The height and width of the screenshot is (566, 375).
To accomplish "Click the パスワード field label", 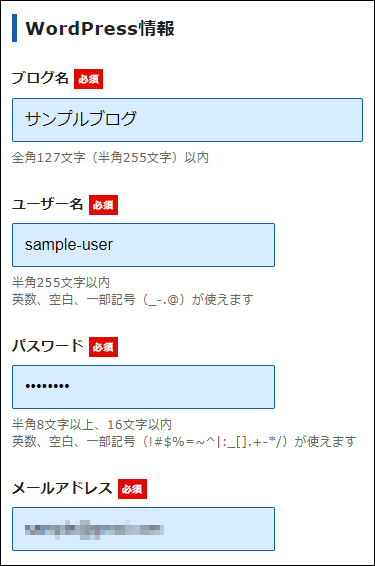I will (48, 346).
